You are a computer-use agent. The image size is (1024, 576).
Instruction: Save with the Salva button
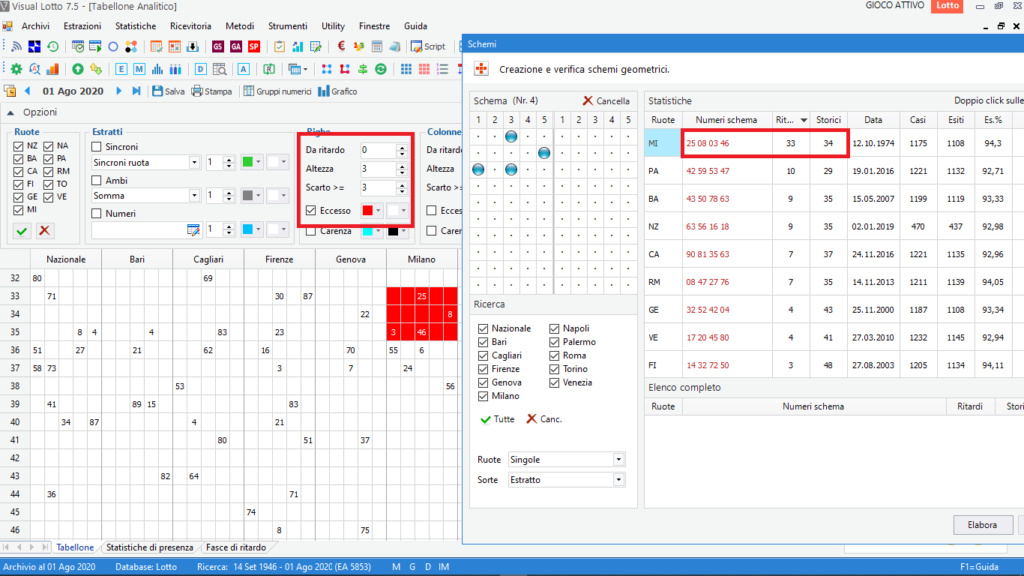pyautogui.click(x=168, y=91)
